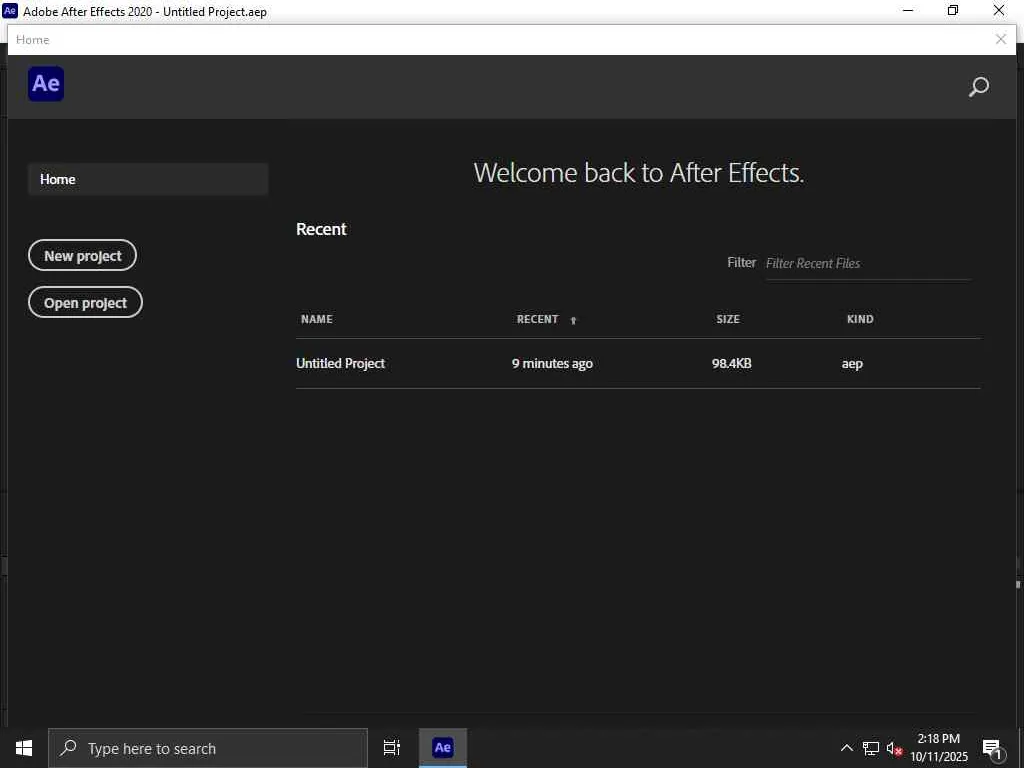This screenshot has height=768, width=1024.
Task: Click the 98.4KB size value
Action: click(x=731, y=364)
